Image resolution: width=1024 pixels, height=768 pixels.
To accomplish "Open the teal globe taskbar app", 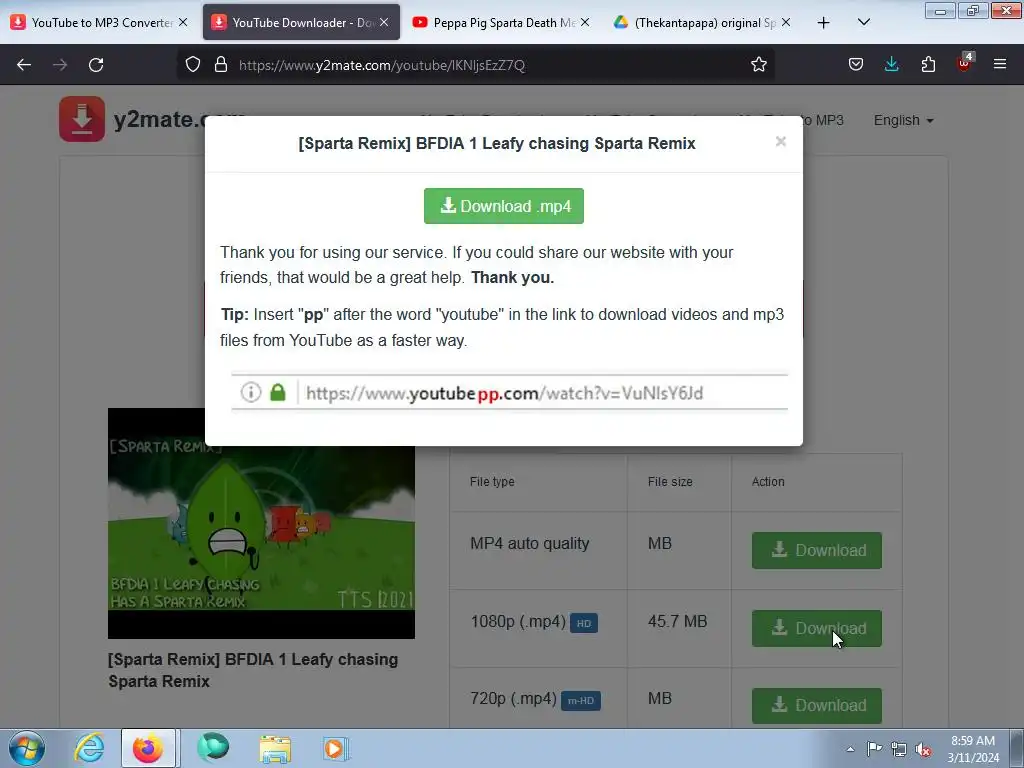I will click(x=213, y=748).
